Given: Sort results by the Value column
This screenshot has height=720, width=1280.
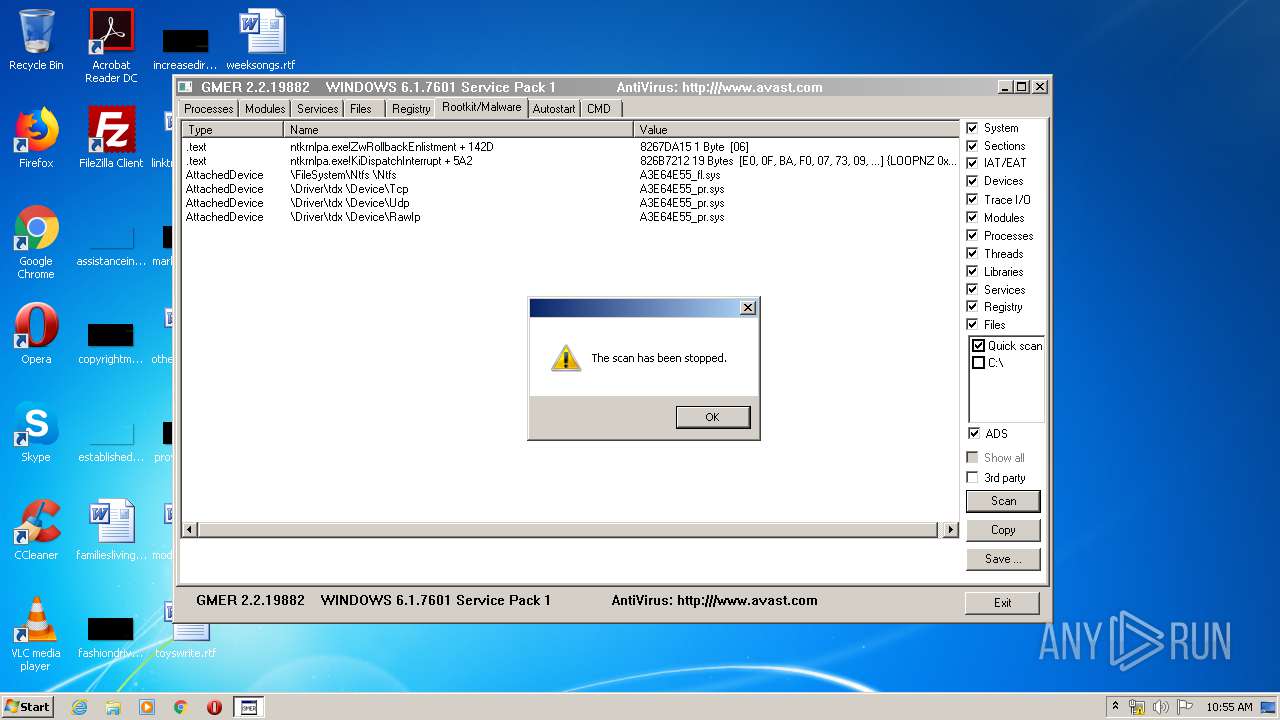Looking at the screenshot, I should [796, 130].
